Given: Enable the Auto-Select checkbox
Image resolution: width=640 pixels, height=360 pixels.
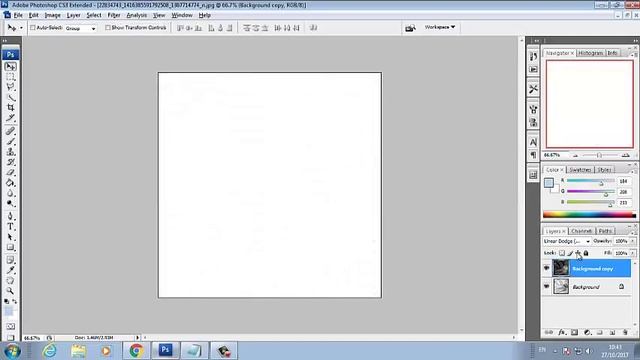Looking at the screenshot, I should (x=33, y=28).
